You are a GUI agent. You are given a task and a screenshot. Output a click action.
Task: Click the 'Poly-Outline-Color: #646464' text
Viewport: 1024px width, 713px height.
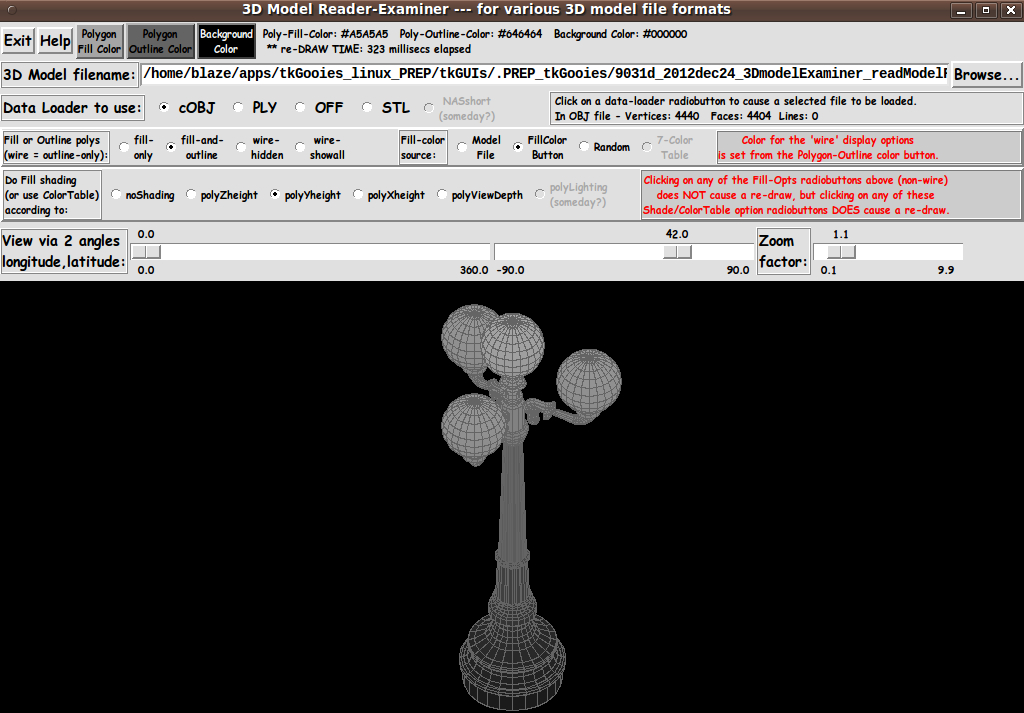471,34
